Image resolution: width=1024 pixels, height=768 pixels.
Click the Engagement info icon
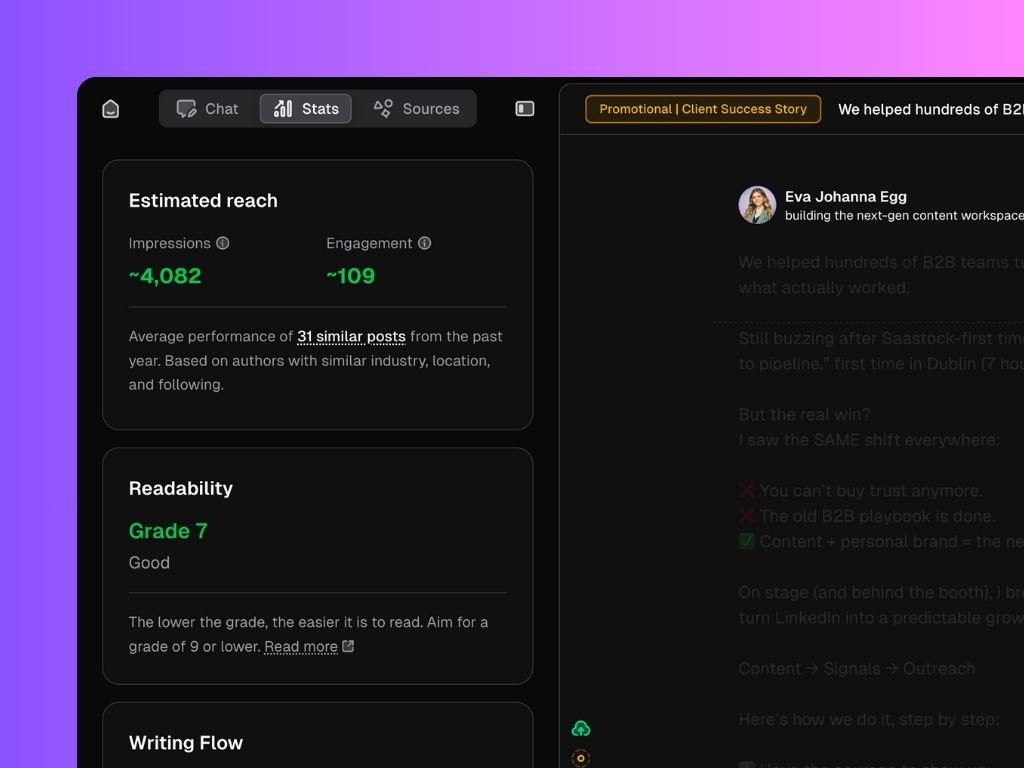[424, 243]
